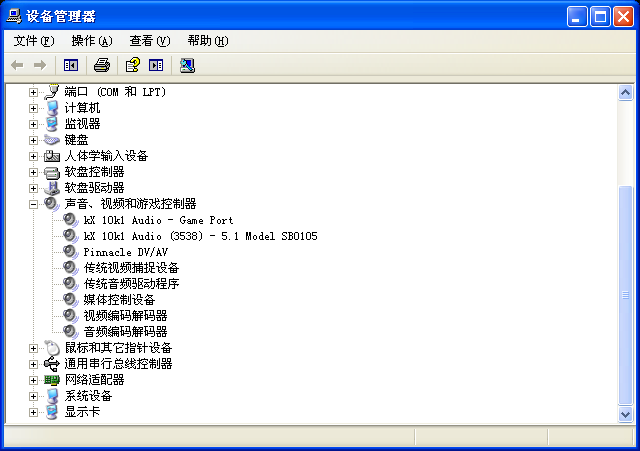Viewport: 640px width, 451px height.
Task: Click Scan for hardware changes toolbar icon
Action: (187, 65)
